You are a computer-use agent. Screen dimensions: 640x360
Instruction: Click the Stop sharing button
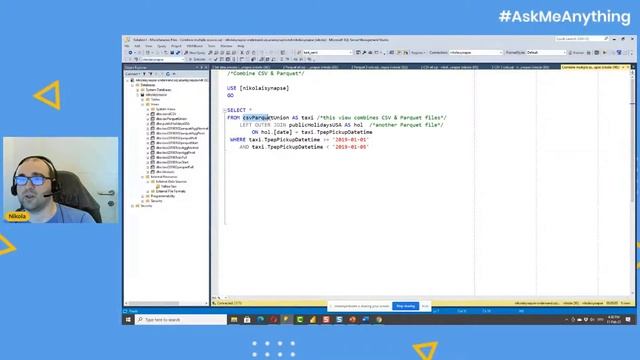pyautogui.click(x=405, y=306)
